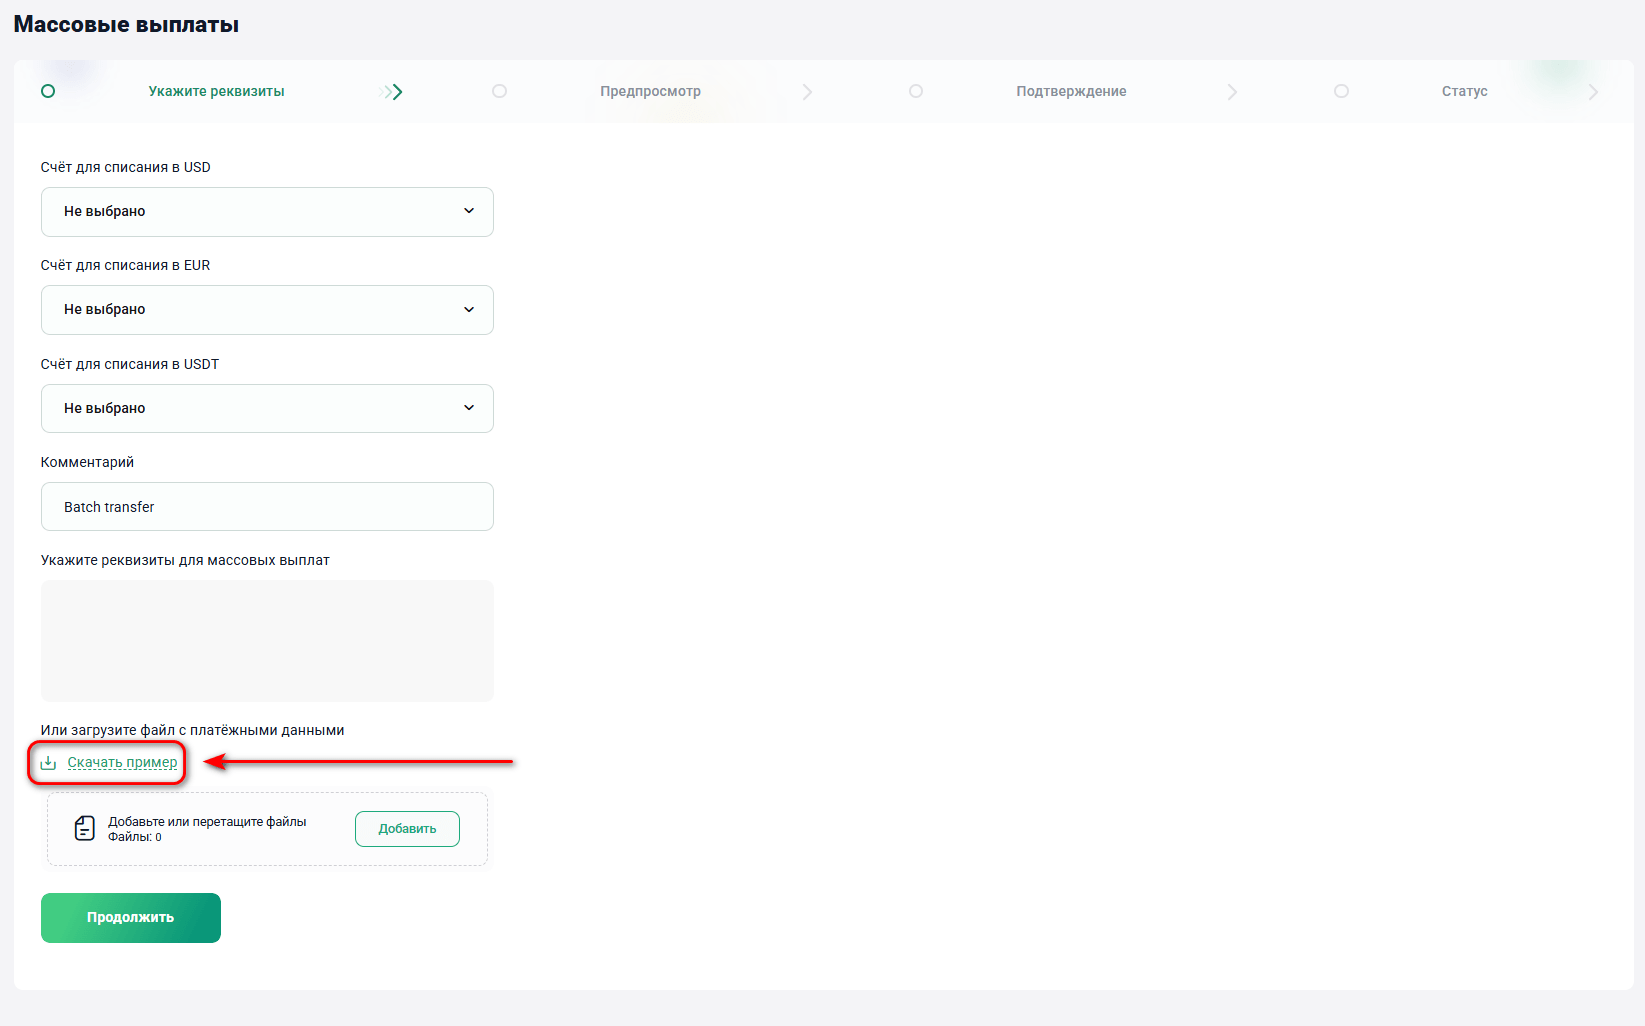
Task: Click the chevron arrow after Предпросмотр step
Action: pos(807,92)
